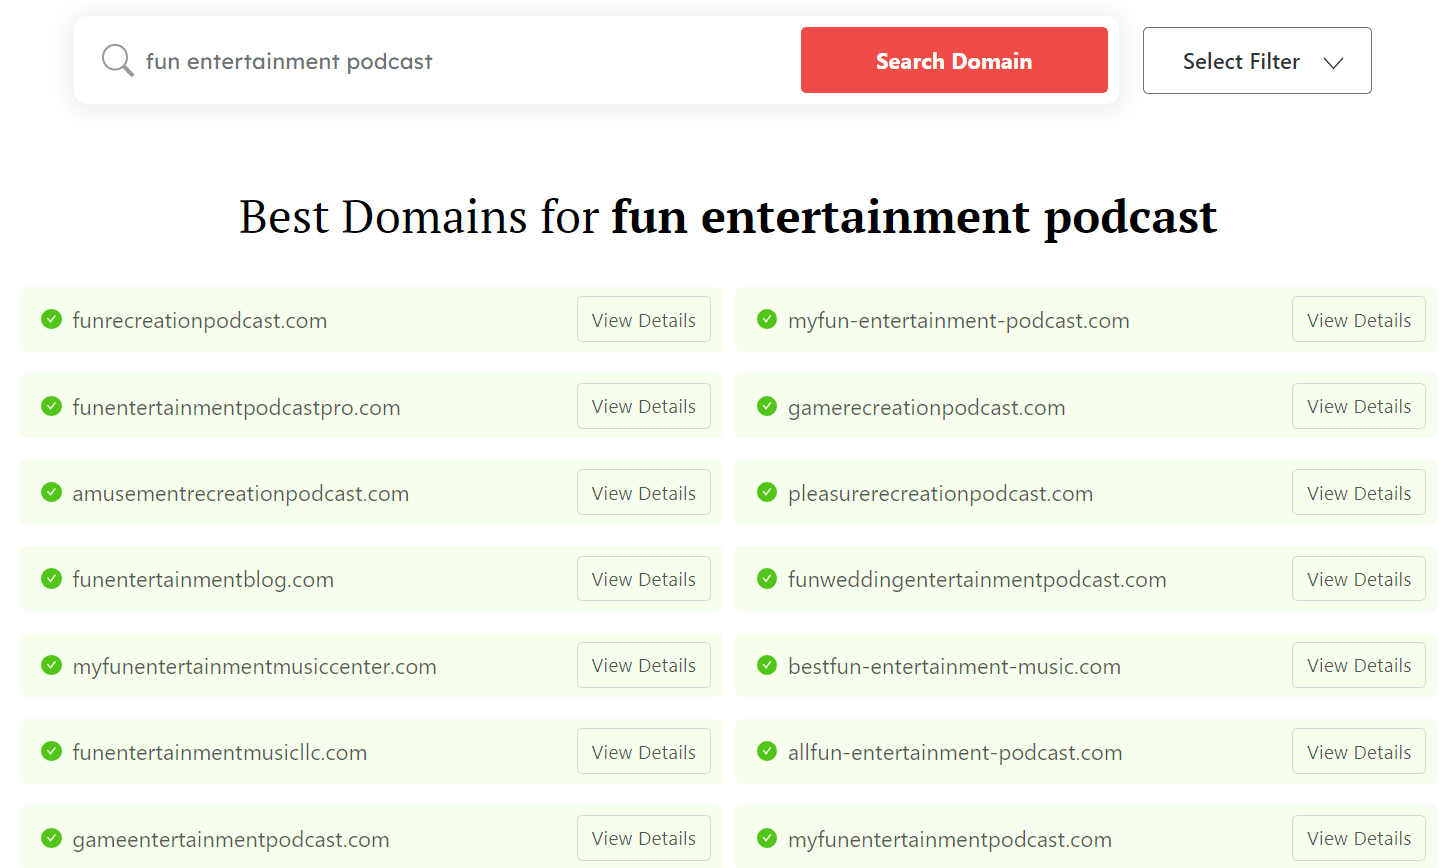Select the domain name gameentertainmentpodcast.com
Image resolution: width=1453 pixels, height=868 pixels.
coord(231,839)
